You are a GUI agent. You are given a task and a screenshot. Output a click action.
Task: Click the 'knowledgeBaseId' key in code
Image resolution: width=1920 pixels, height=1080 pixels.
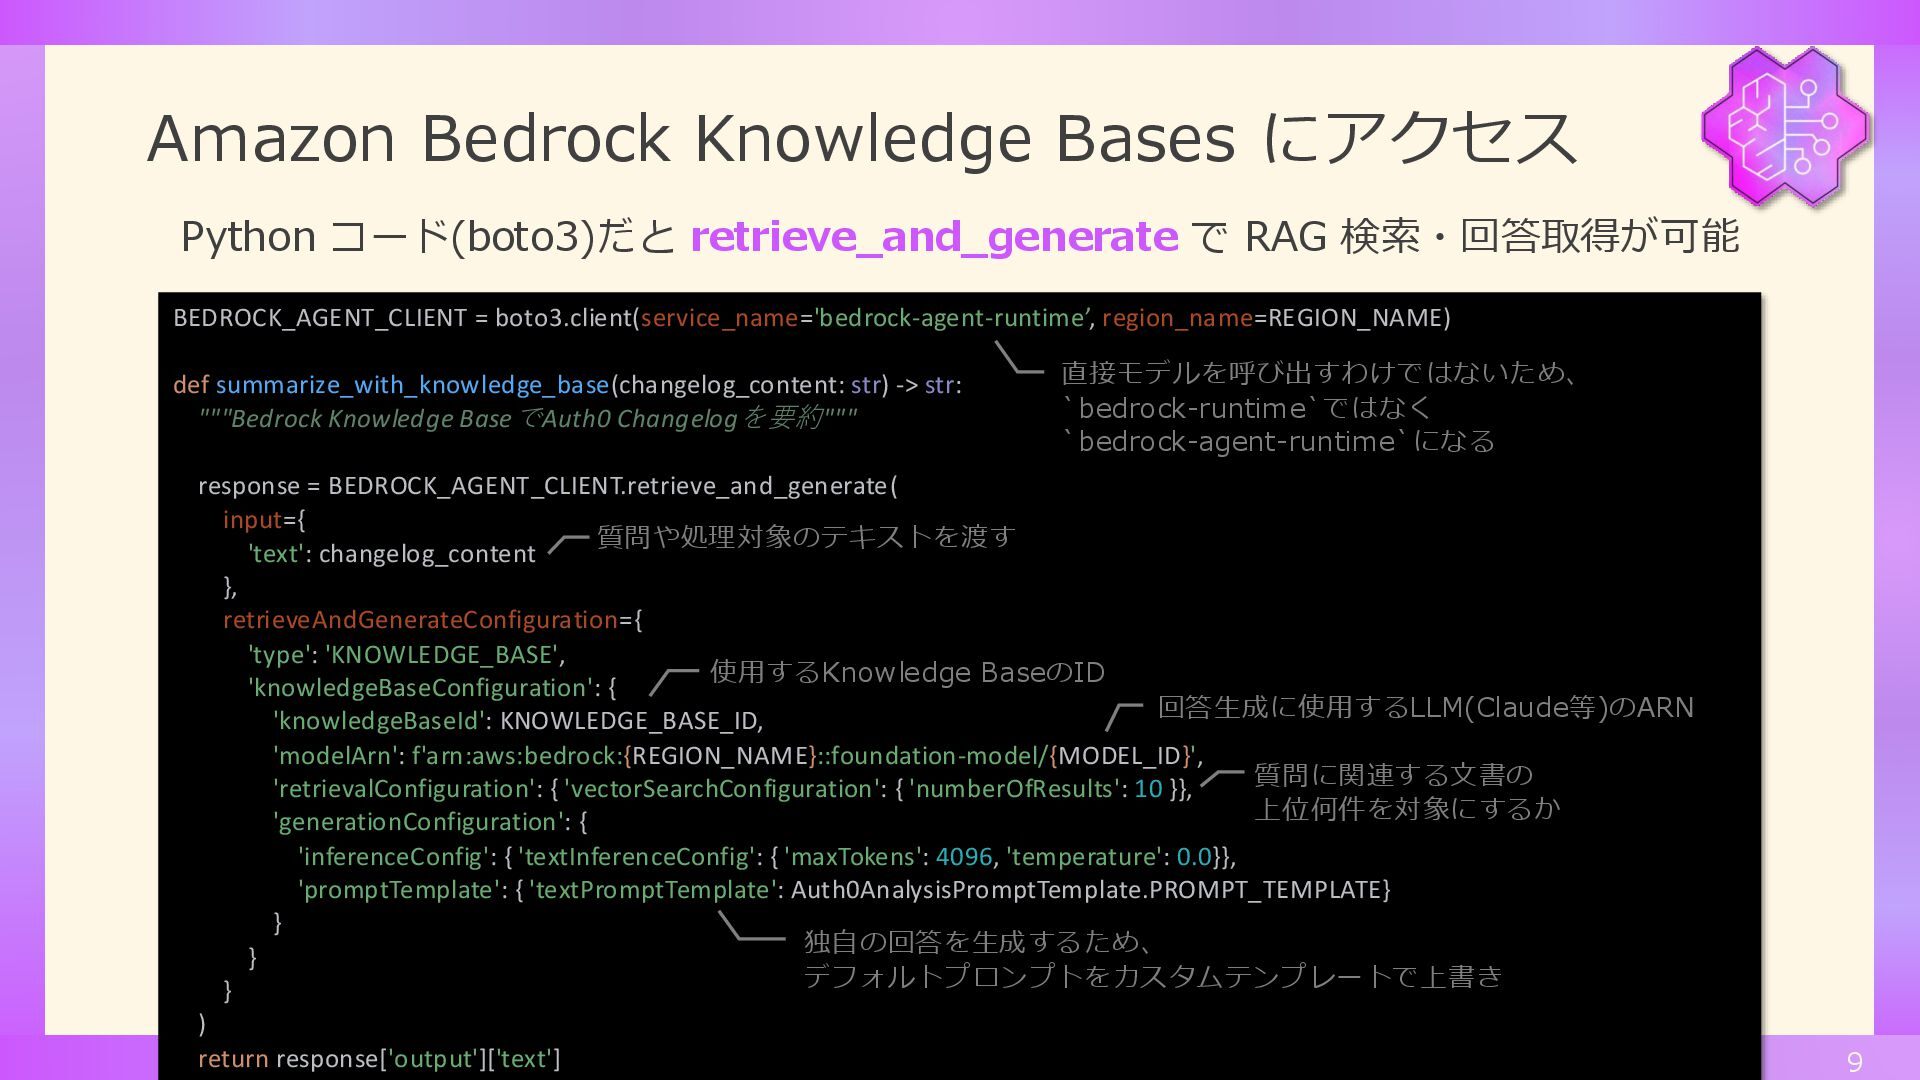[x=379, y=721]
